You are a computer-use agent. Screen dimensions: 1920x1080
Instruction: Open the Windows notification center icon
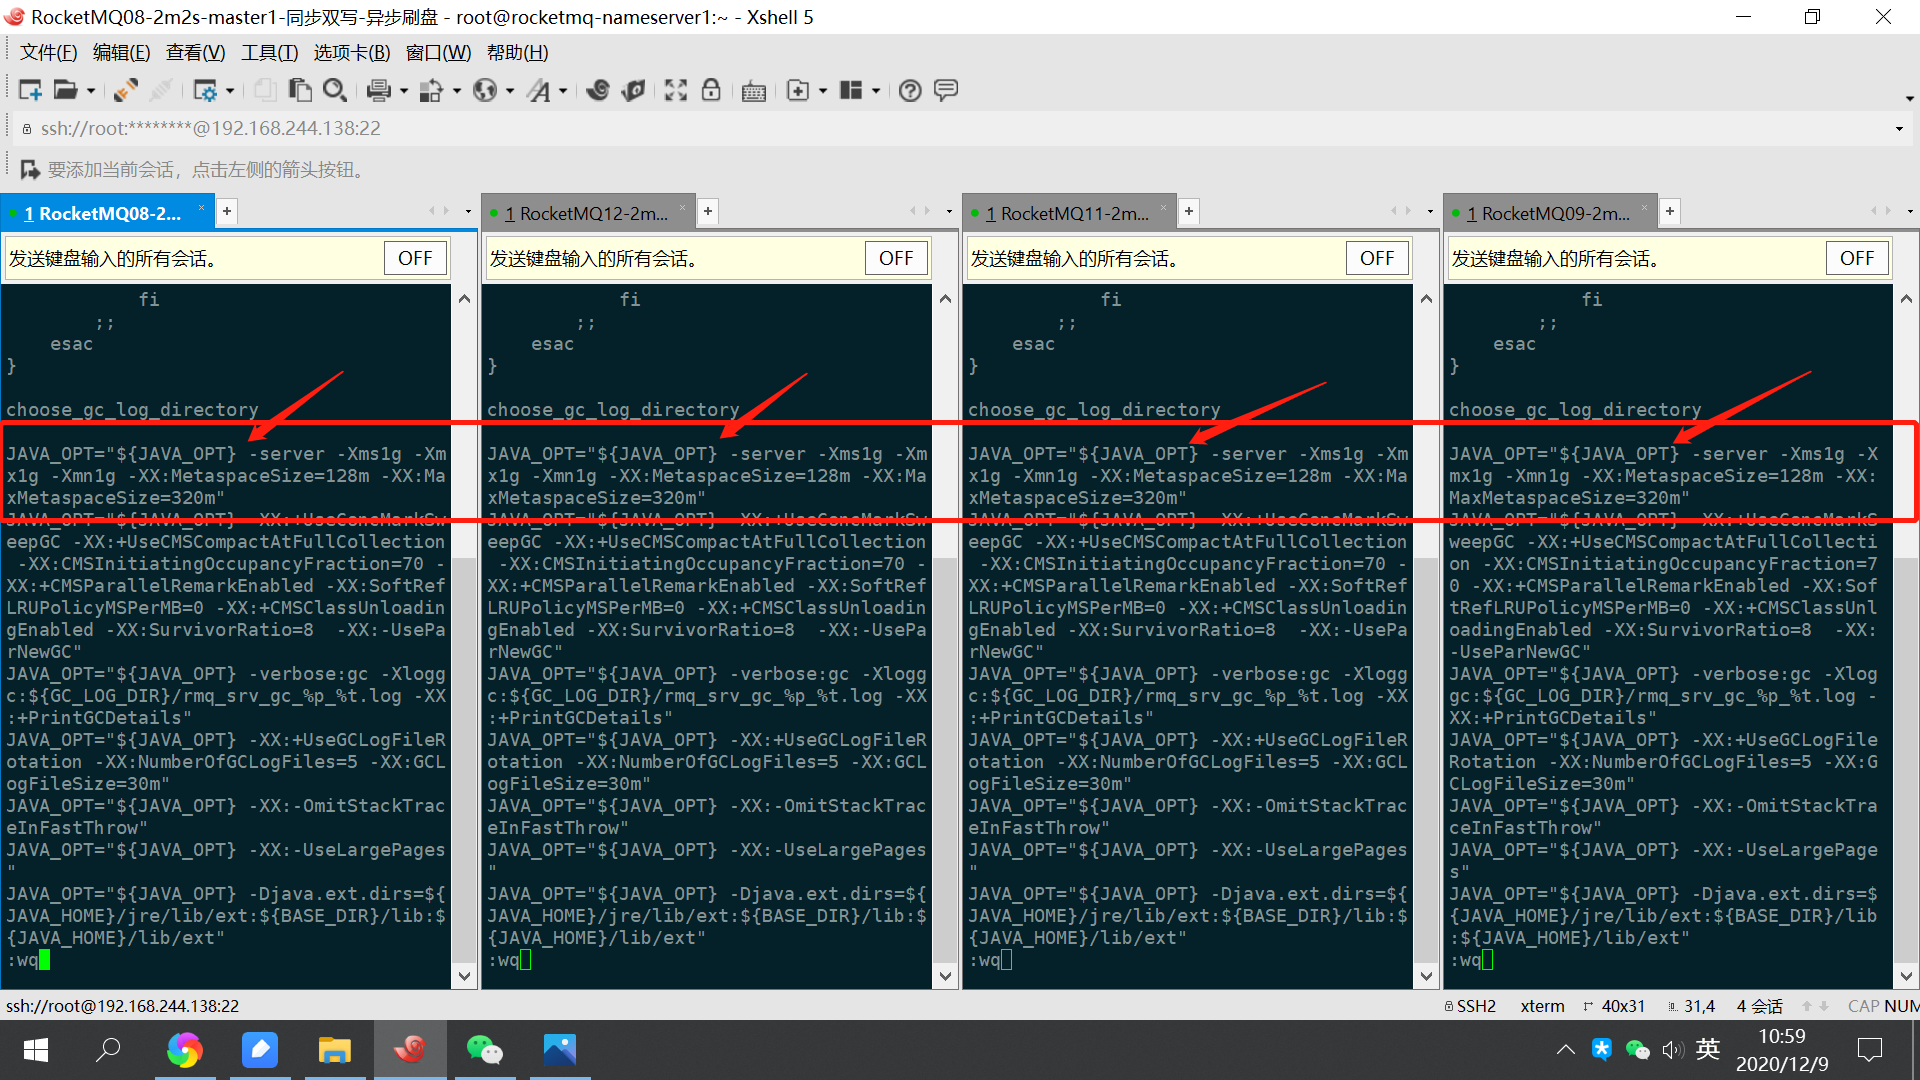tap(1869, 1049)
